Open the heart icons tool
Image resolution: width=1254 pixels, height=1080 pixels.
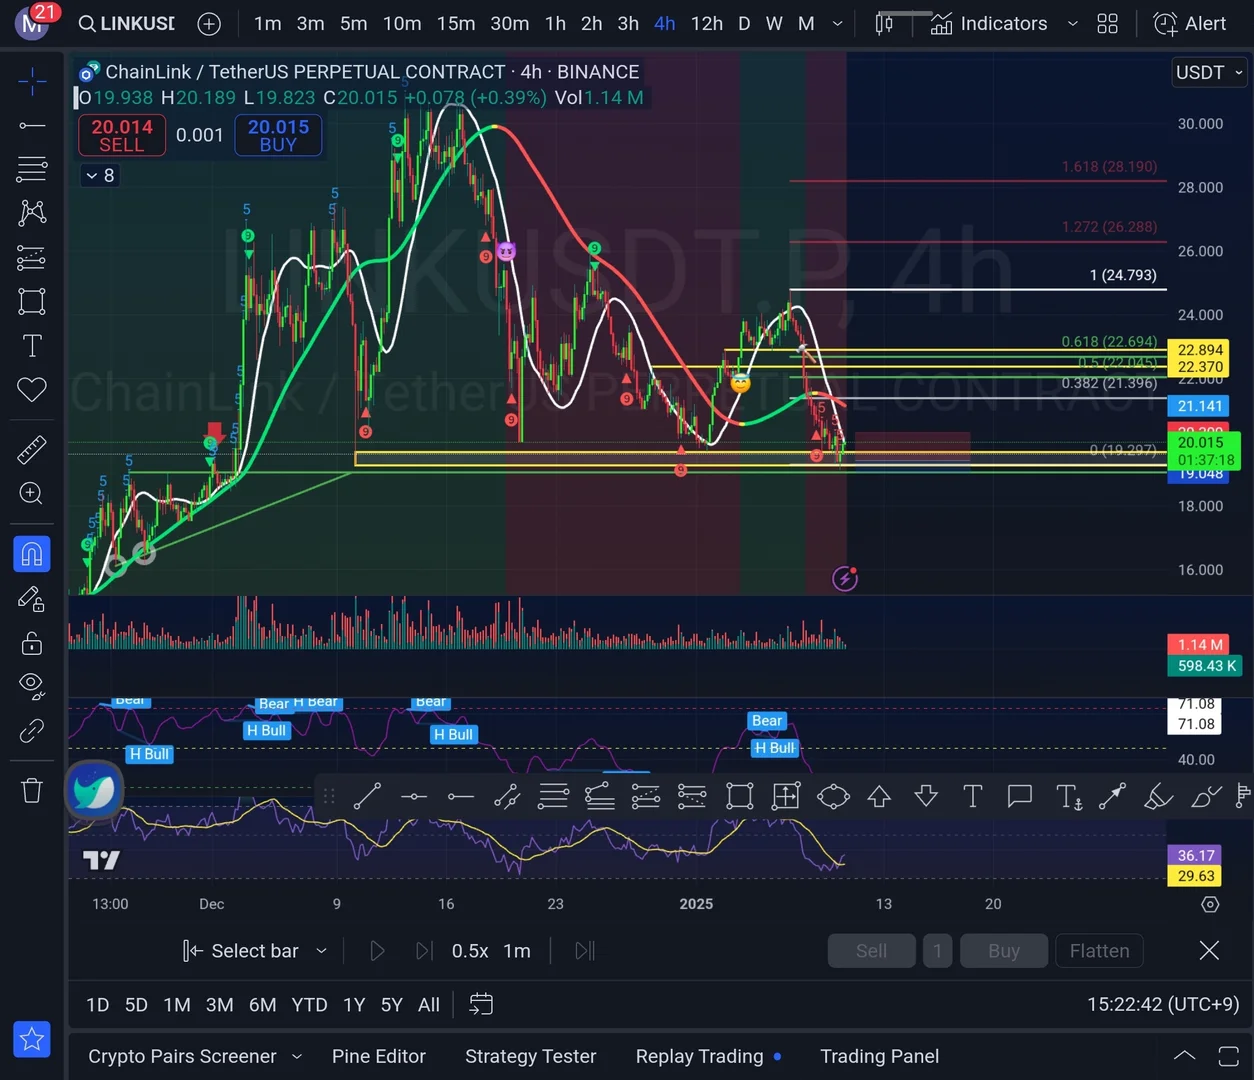(x=32, y=390)
